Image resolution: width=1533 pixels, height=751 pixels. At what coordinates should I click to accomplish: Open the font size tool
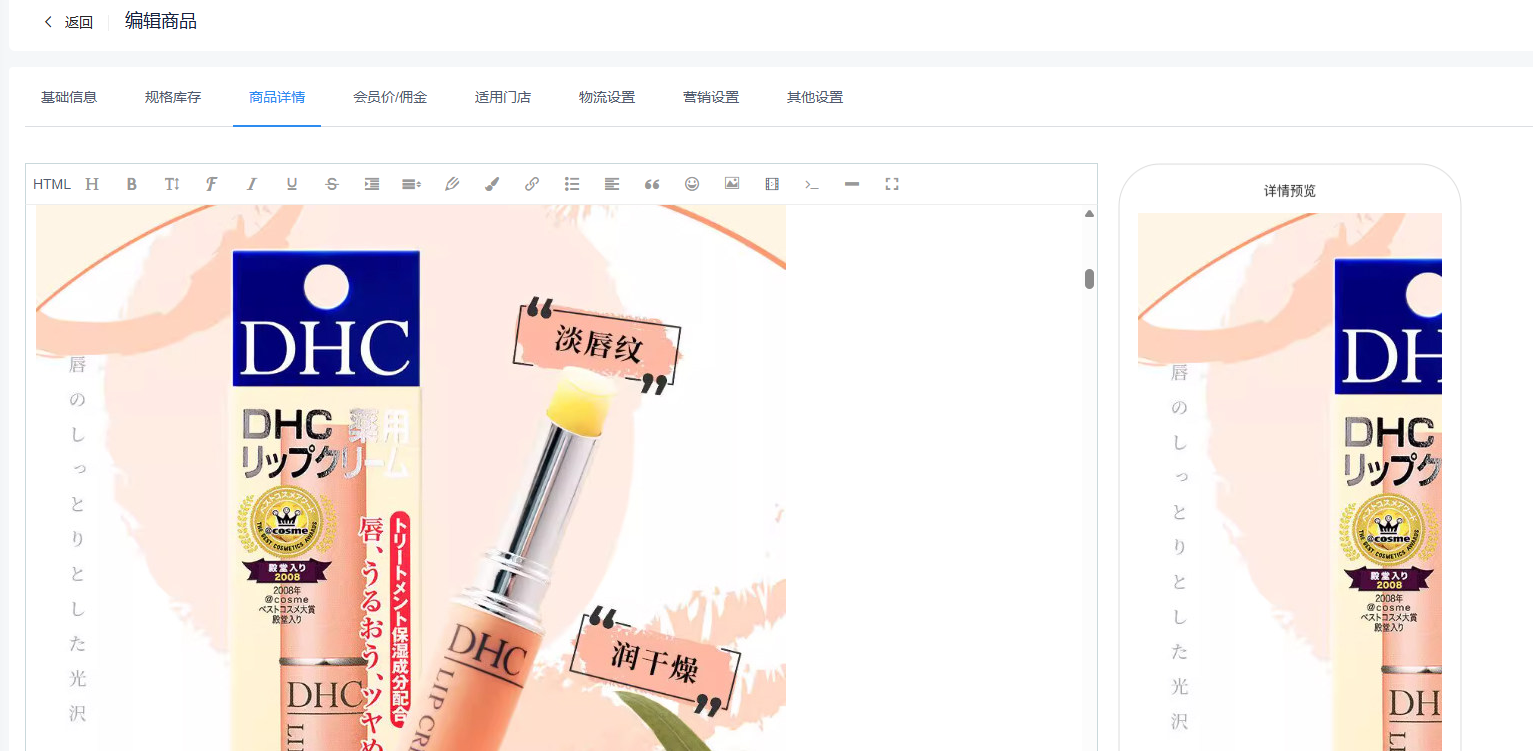point(172,184)
